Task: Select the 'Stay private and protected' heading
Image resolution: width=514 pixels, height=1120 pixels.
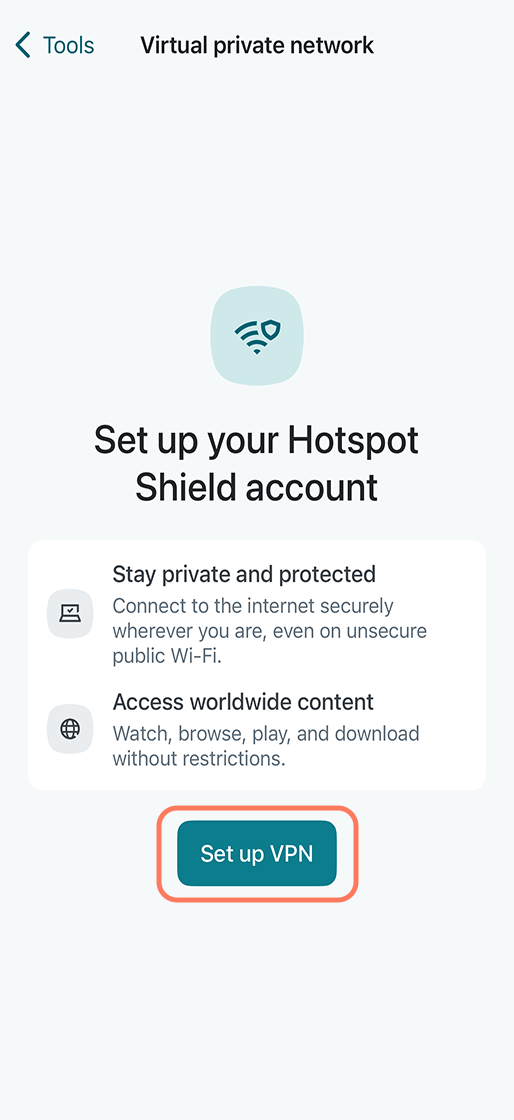Action: pyautogui.click(x=244, y=574)
